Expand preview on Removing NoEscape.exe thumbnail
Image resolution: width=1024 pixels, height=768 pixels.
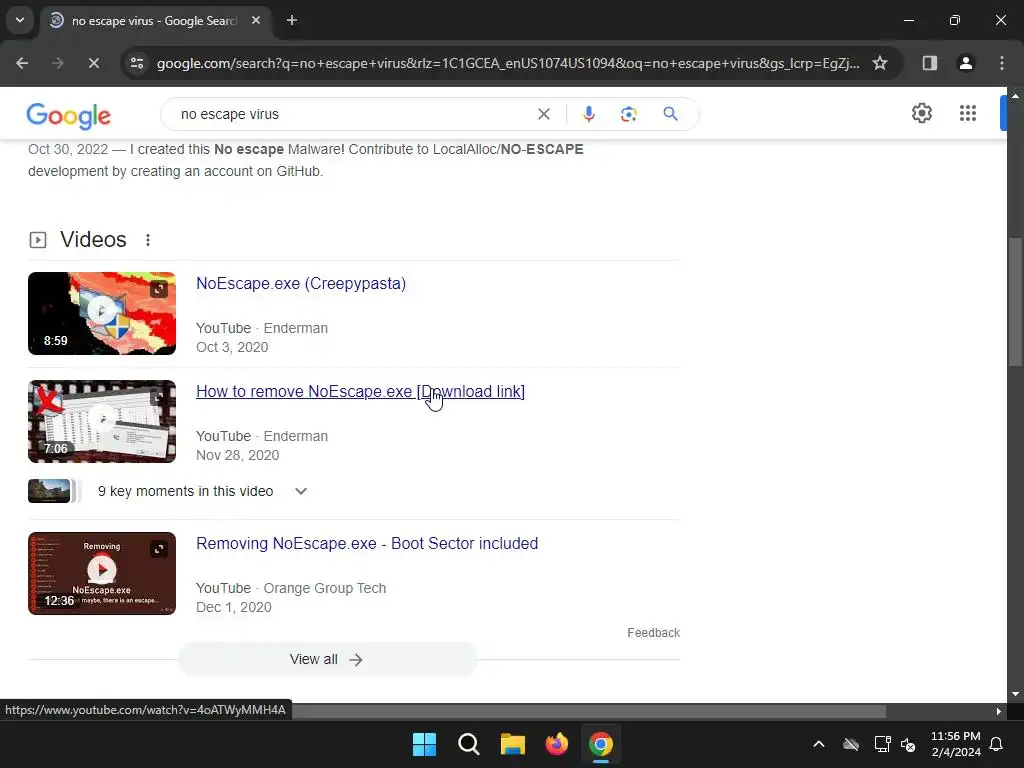[x=159, y=549]
